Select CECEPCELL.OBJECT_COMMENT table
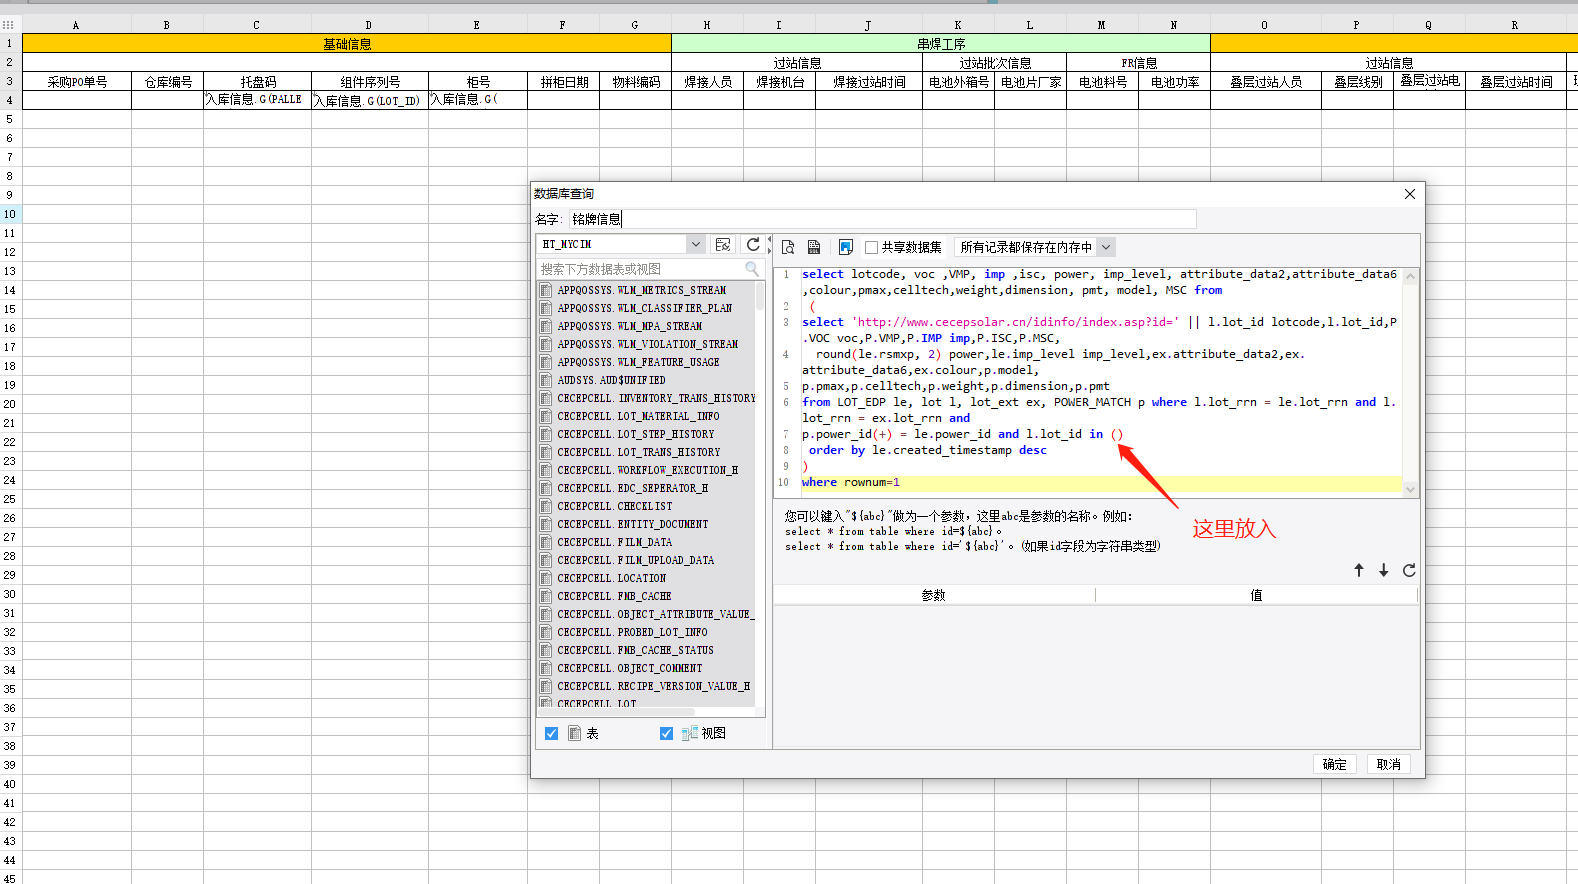Image resolution: width=1578 pixels, height=884 pixels. 629,668
